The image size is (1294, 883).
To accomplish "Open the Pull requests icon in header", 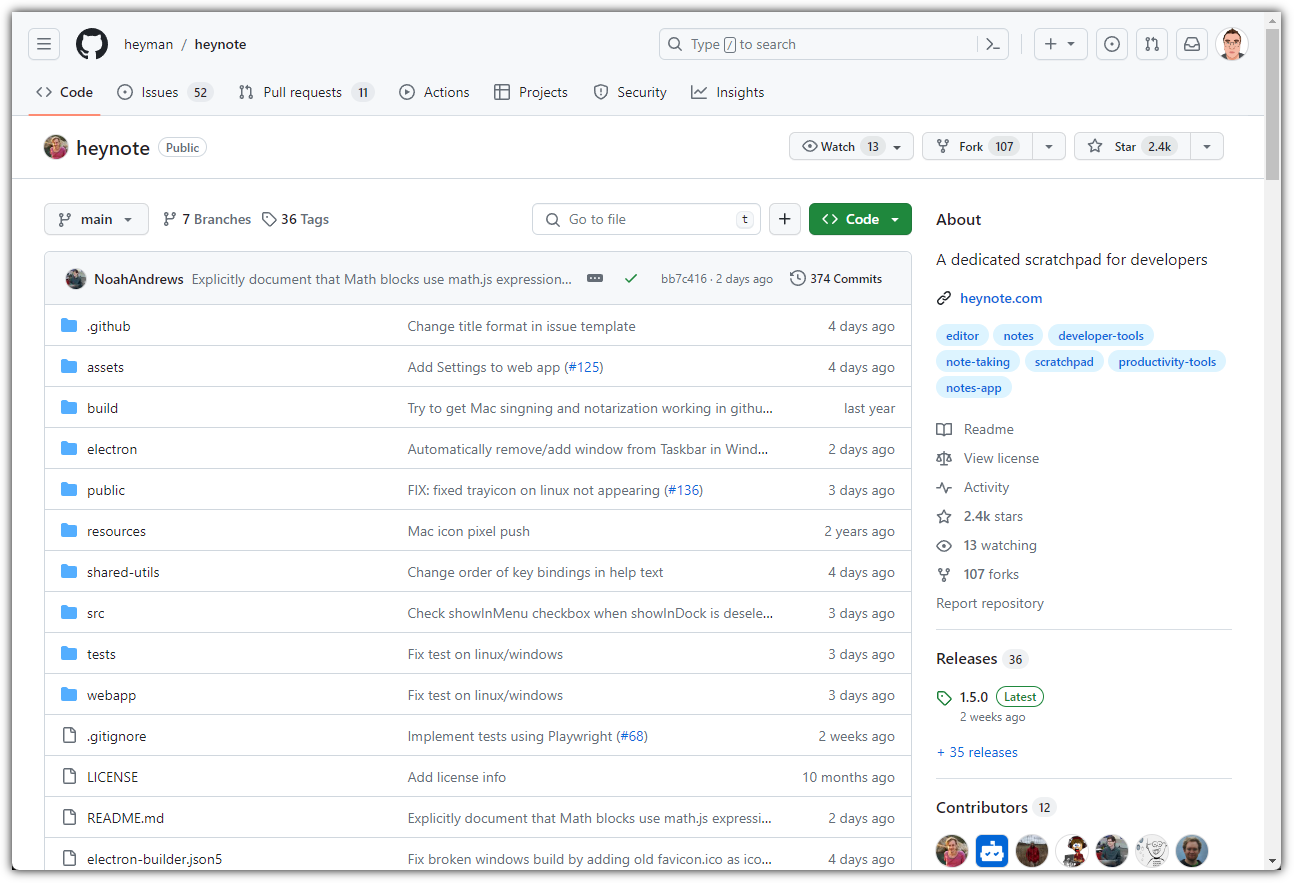I will 1152,44.
